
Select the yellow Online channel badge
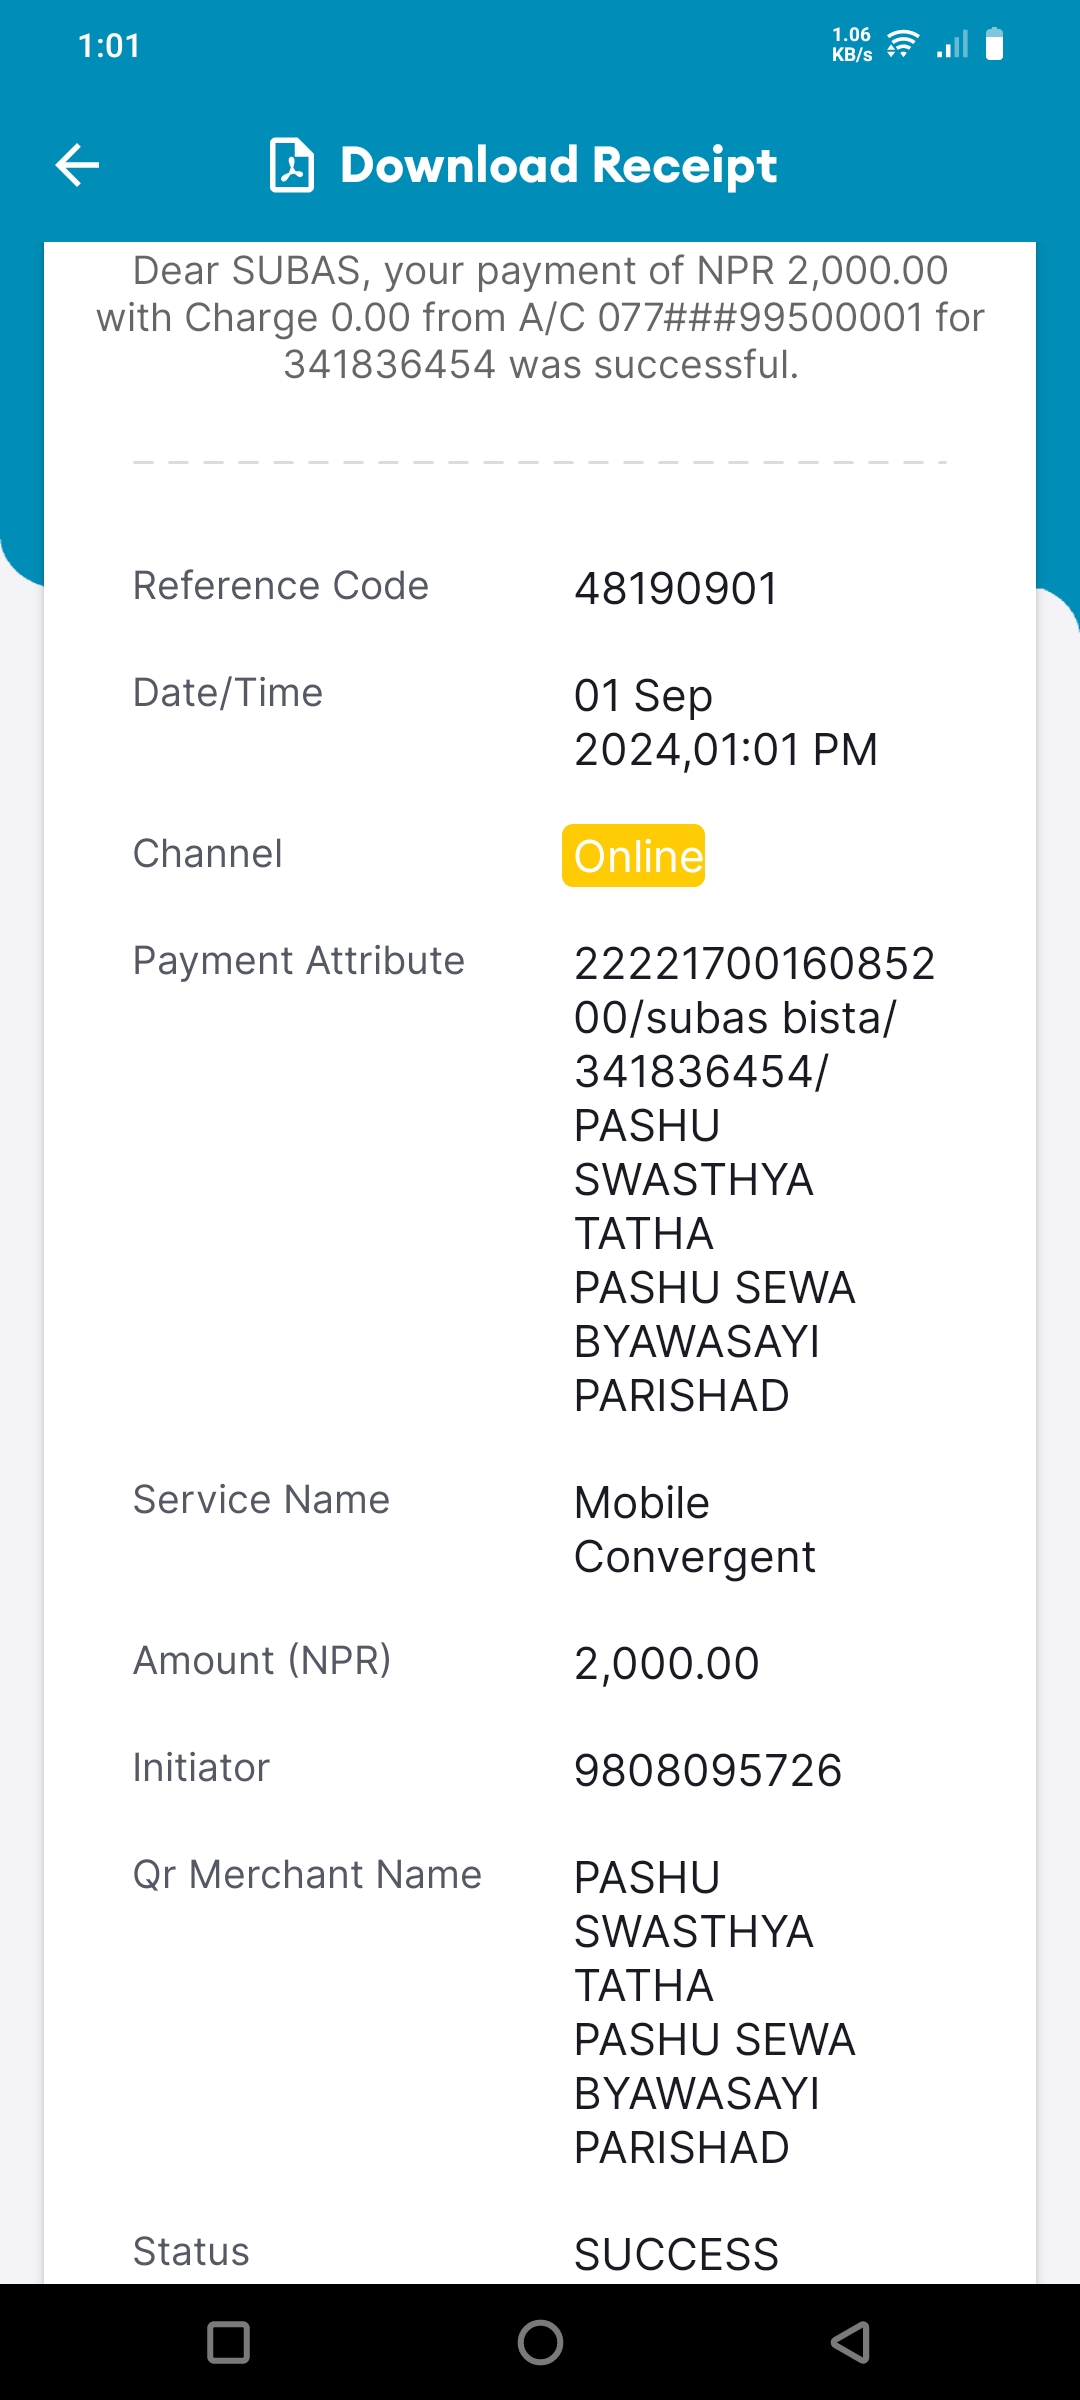(x=633, y=856)
